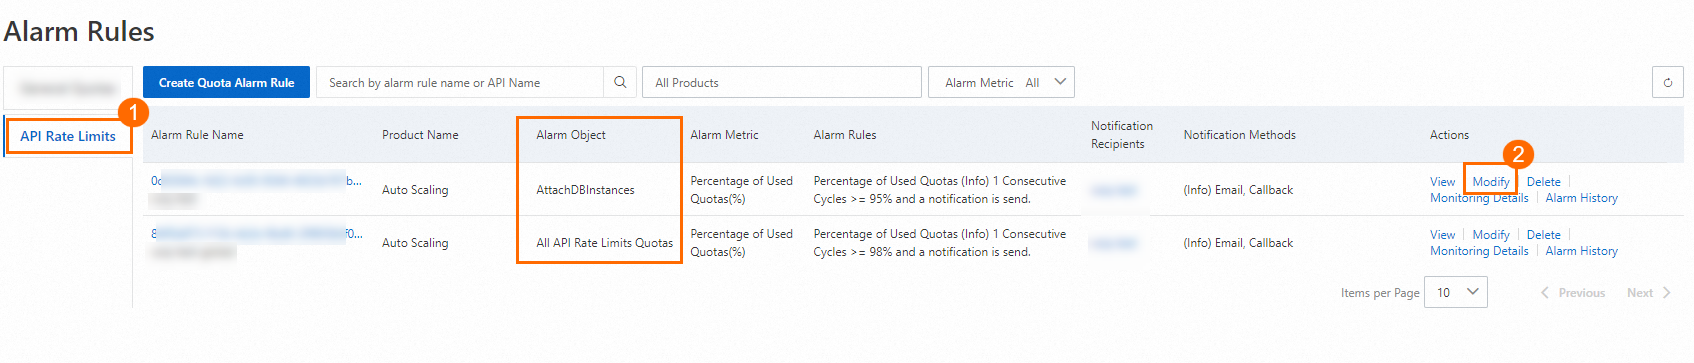The width and height of the screenshot is (1694, 363).
Task: Switch to API Rate Limits tab
Action: tap(68, 136)
